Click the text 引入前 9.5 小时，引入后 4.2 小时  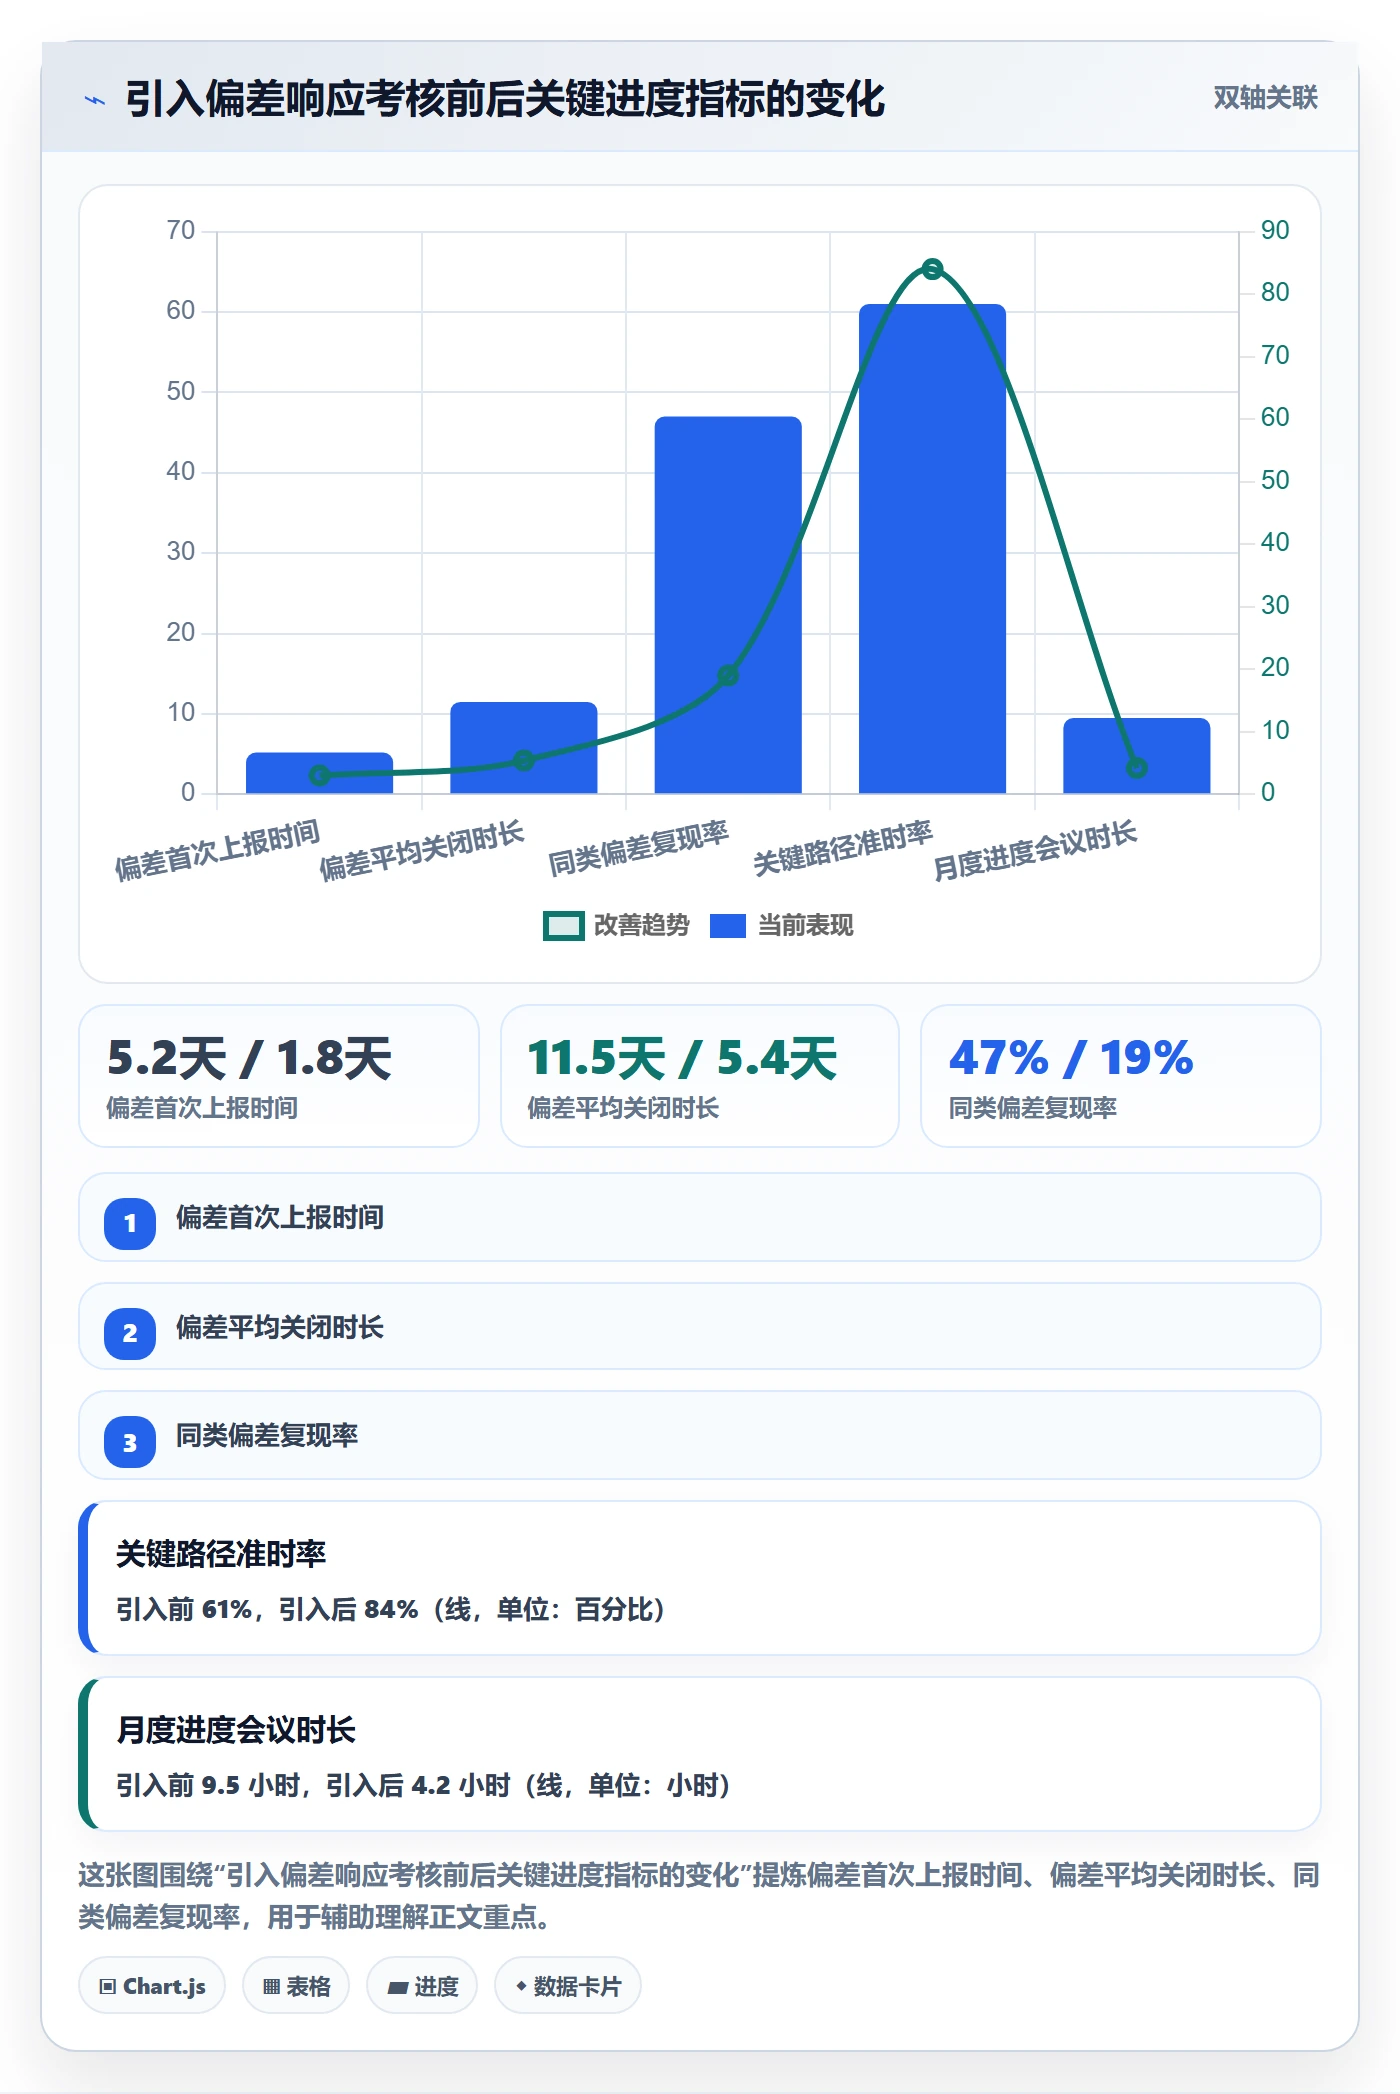[314, 1785]
